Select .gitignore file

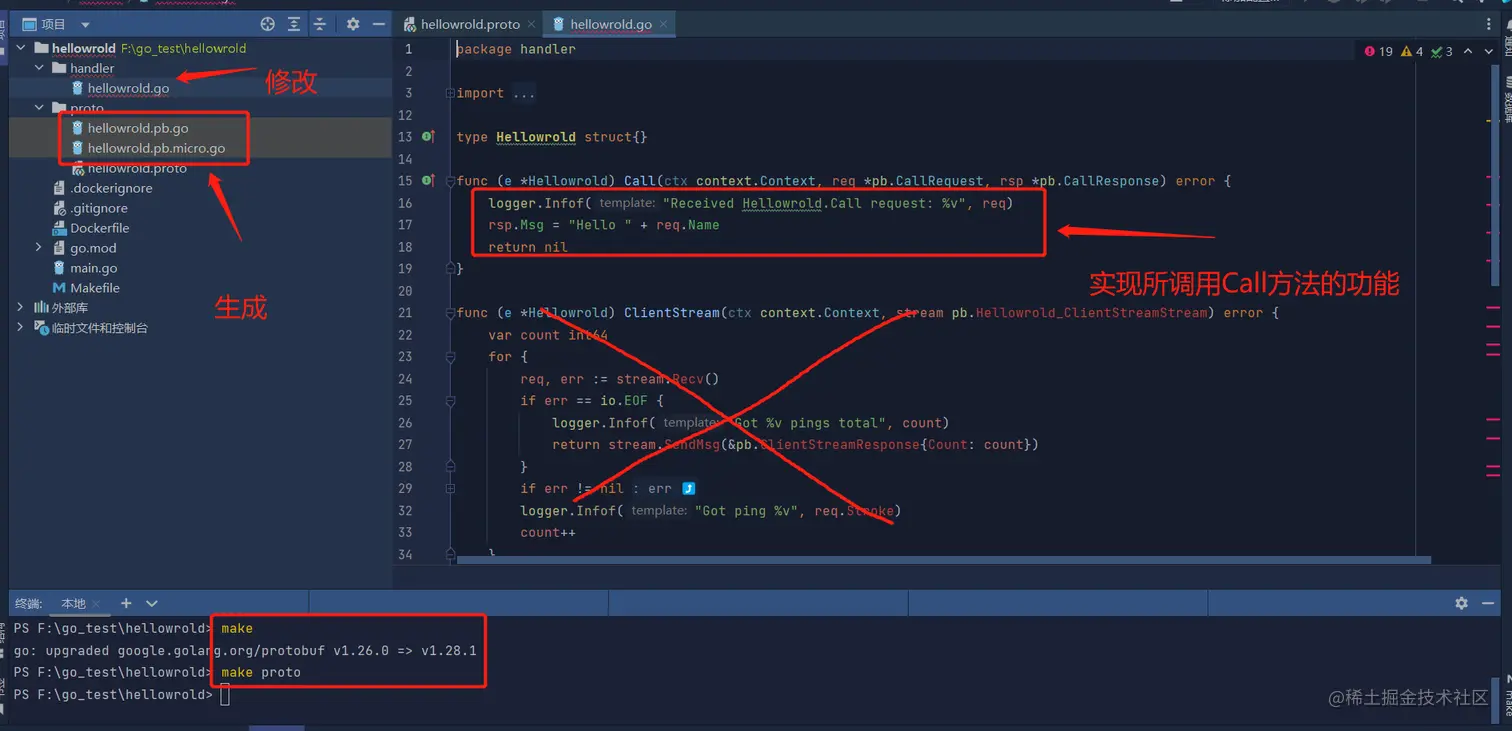click(x=99, y=208)
